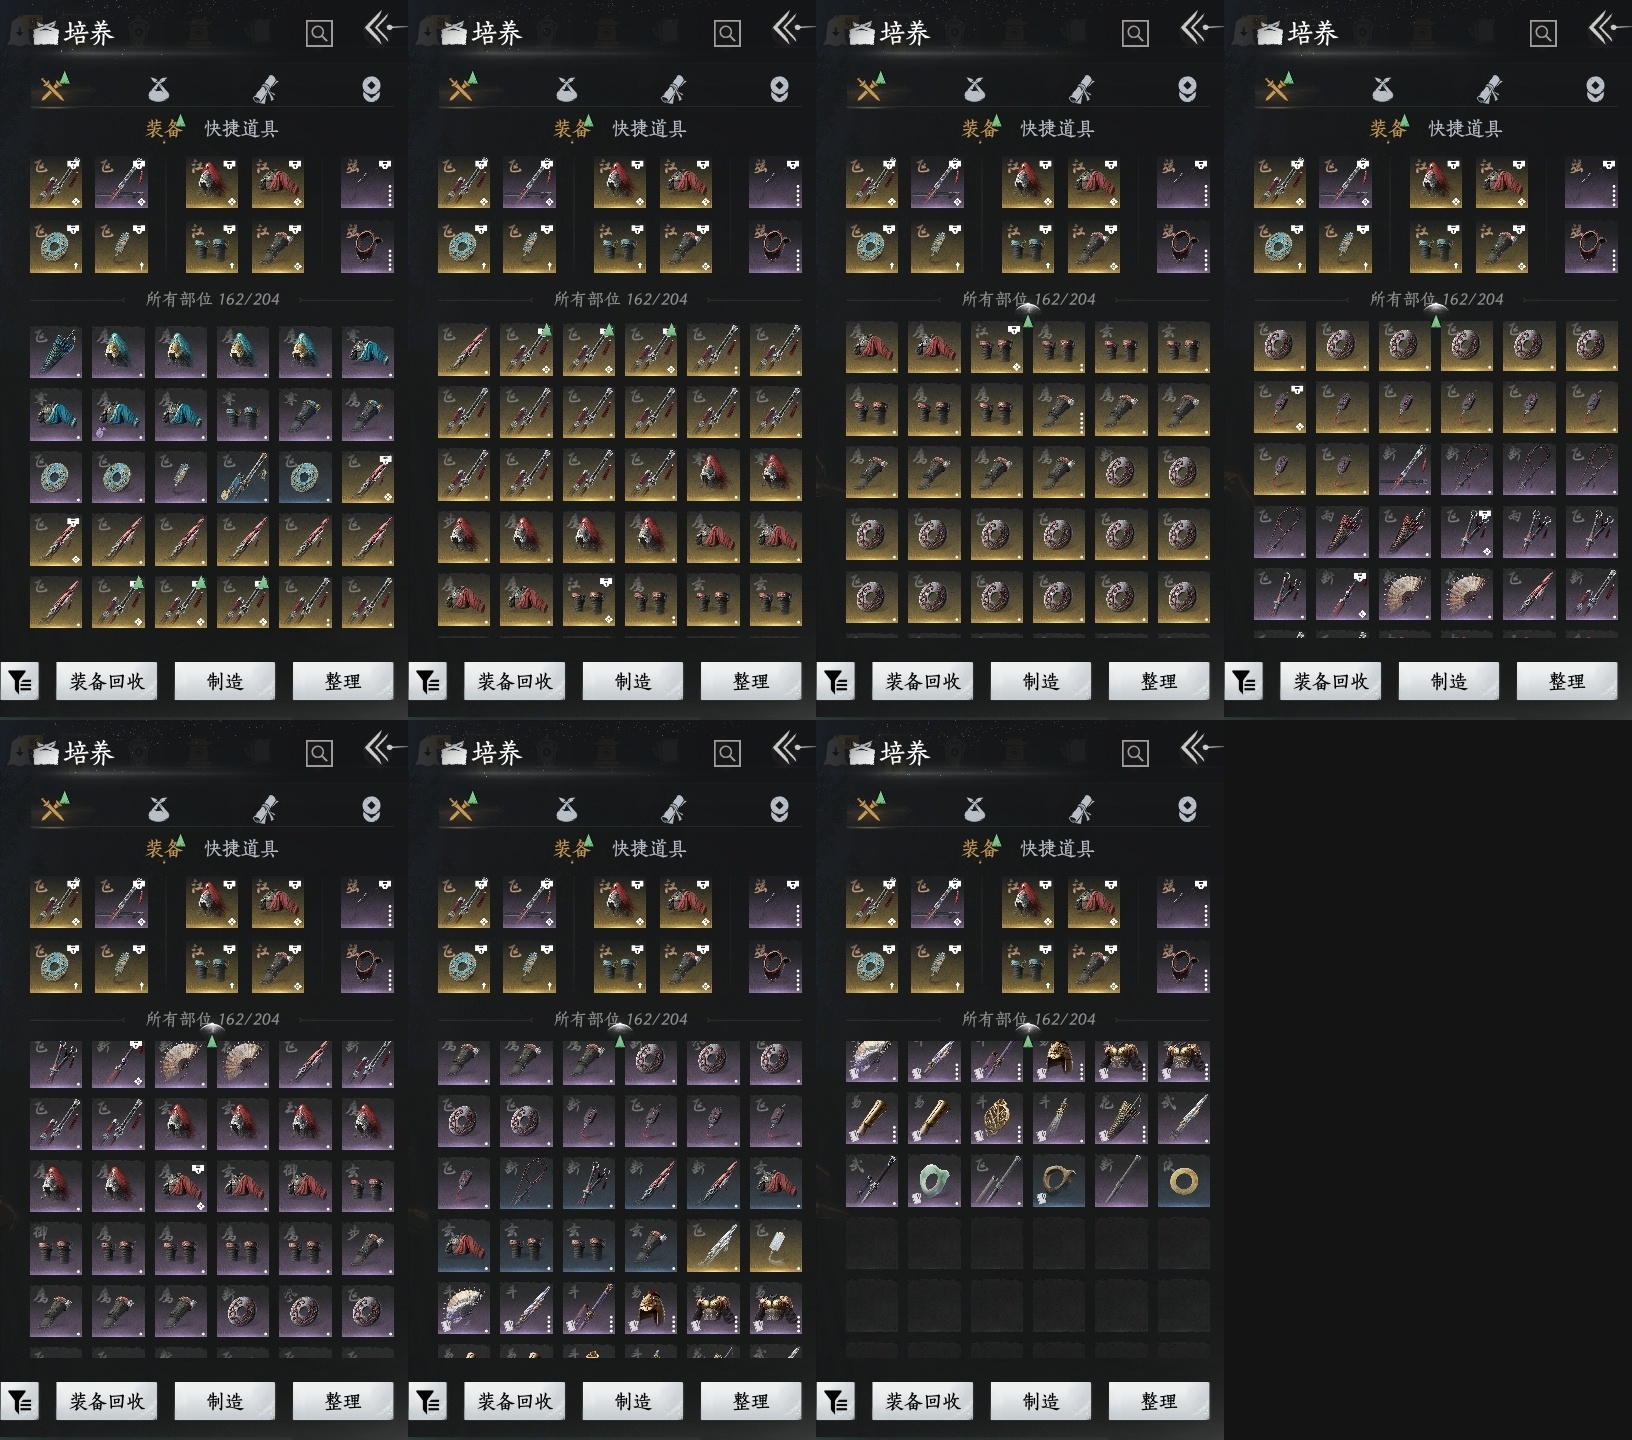Click 制造 in the first bottom-row panel

(x=225, y=1402)
